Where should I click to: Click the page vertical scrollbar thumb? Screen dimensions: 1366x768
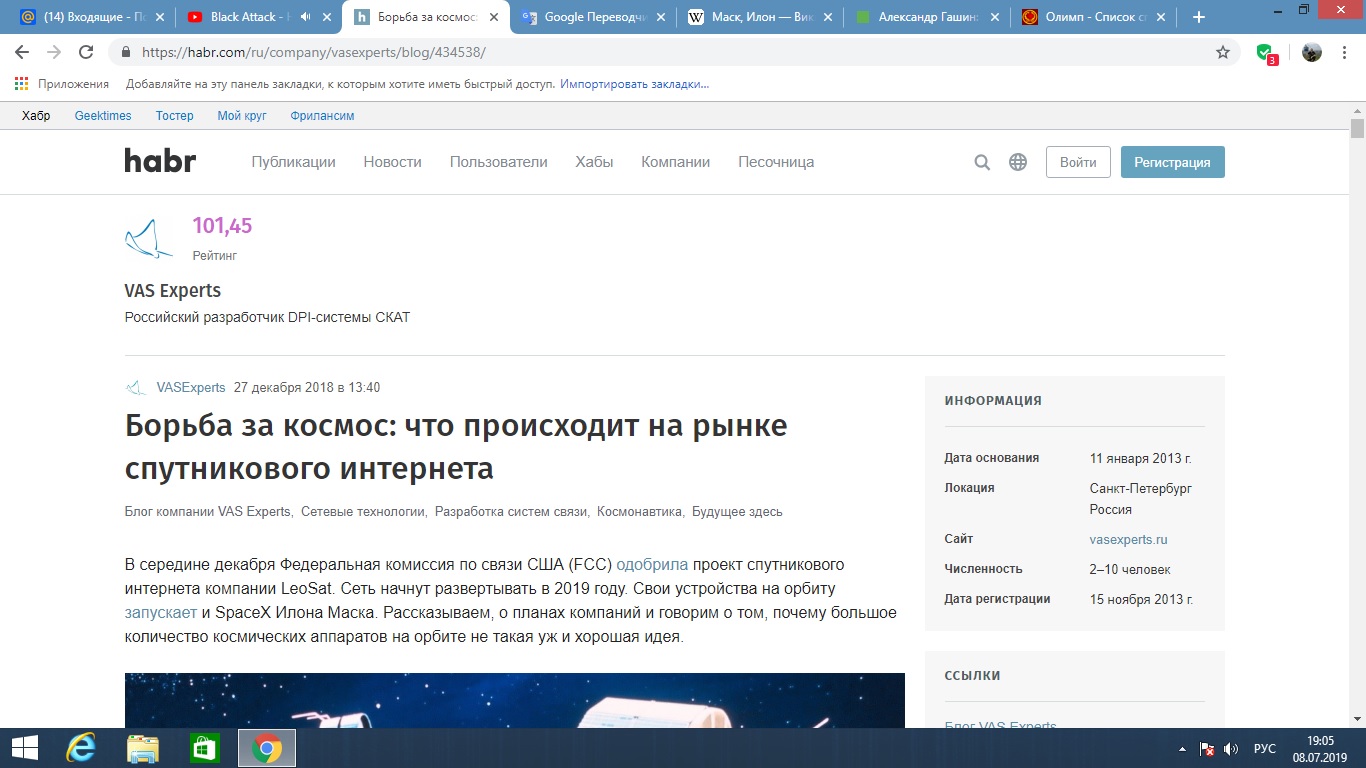(x=1357, y=128)
